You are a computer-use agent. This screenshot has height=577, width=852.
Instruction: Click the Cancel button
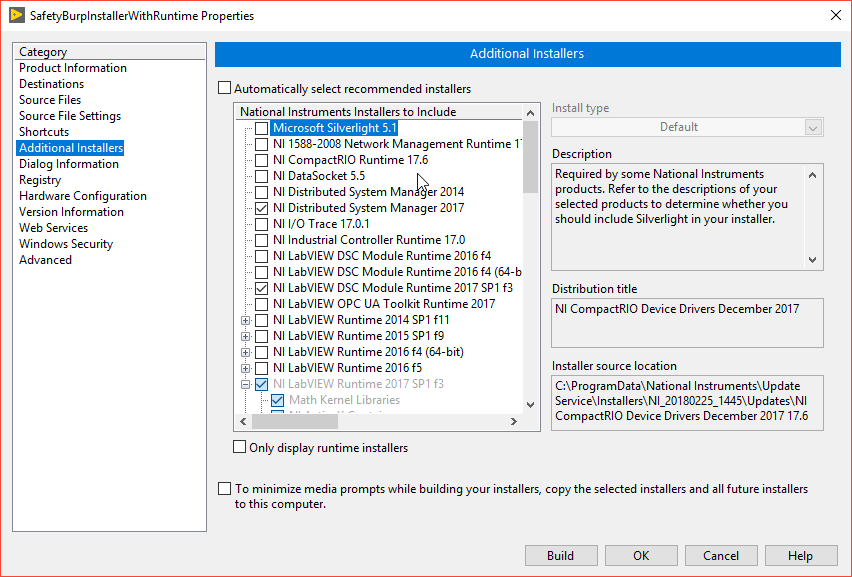coord(721,556)
